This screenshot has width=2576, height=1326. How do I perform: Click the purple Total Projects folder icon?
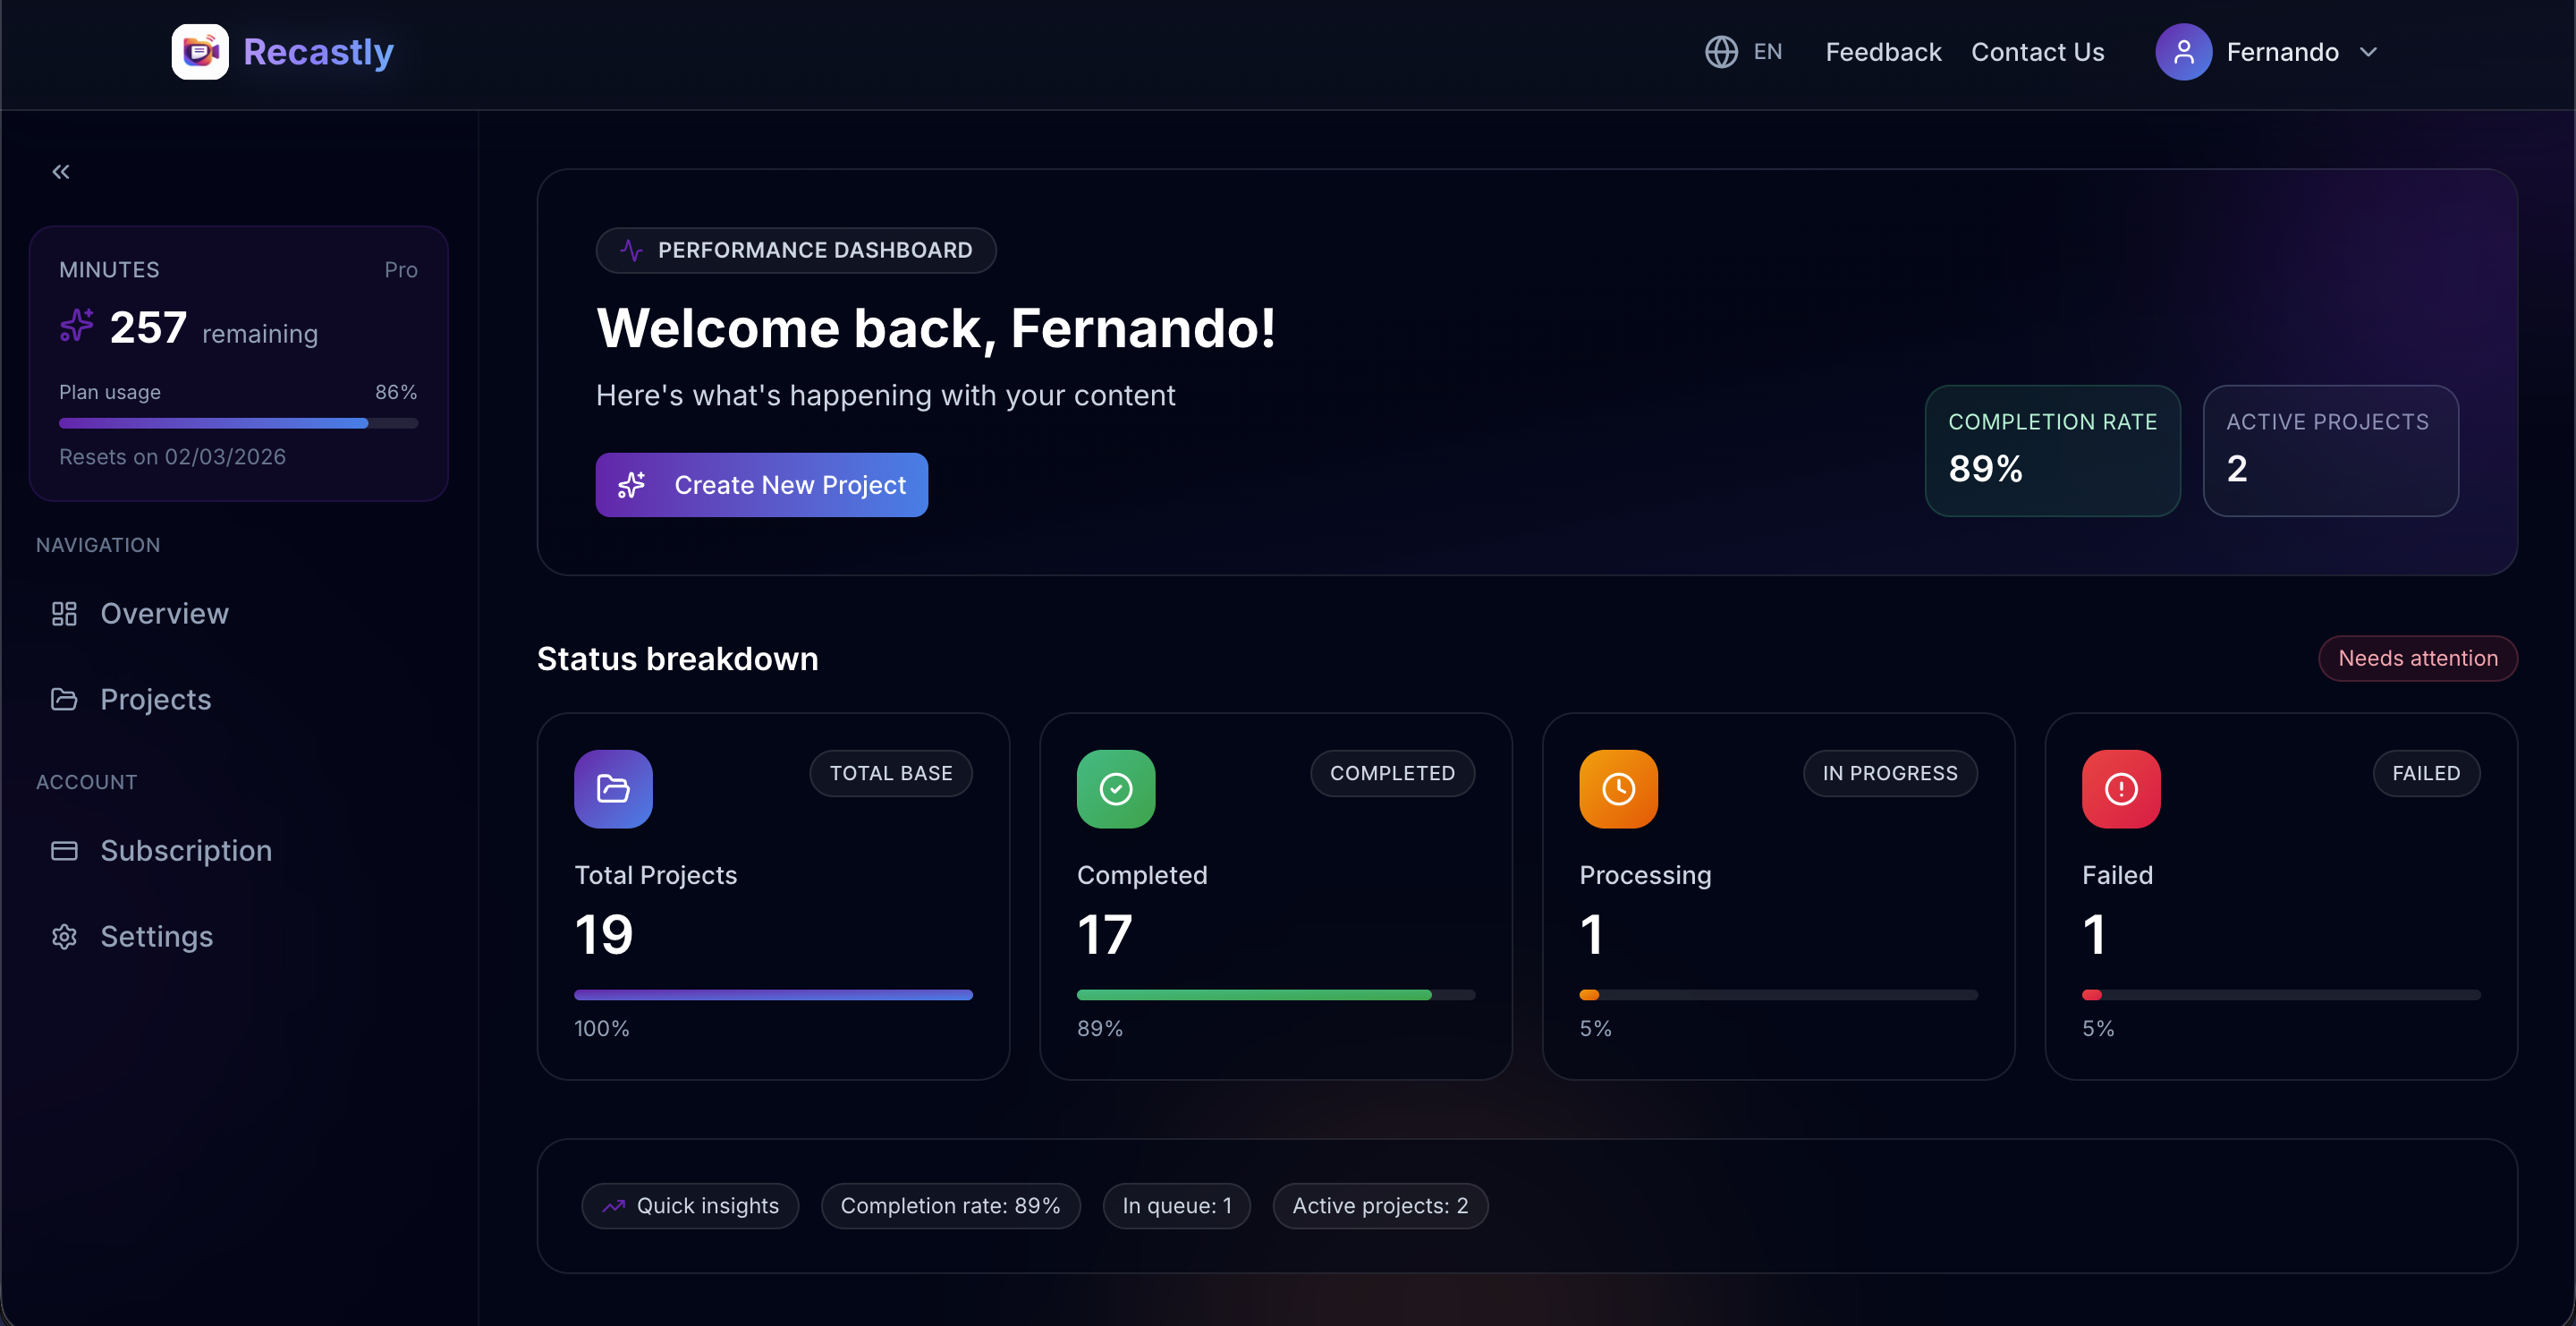pos(613,789)
